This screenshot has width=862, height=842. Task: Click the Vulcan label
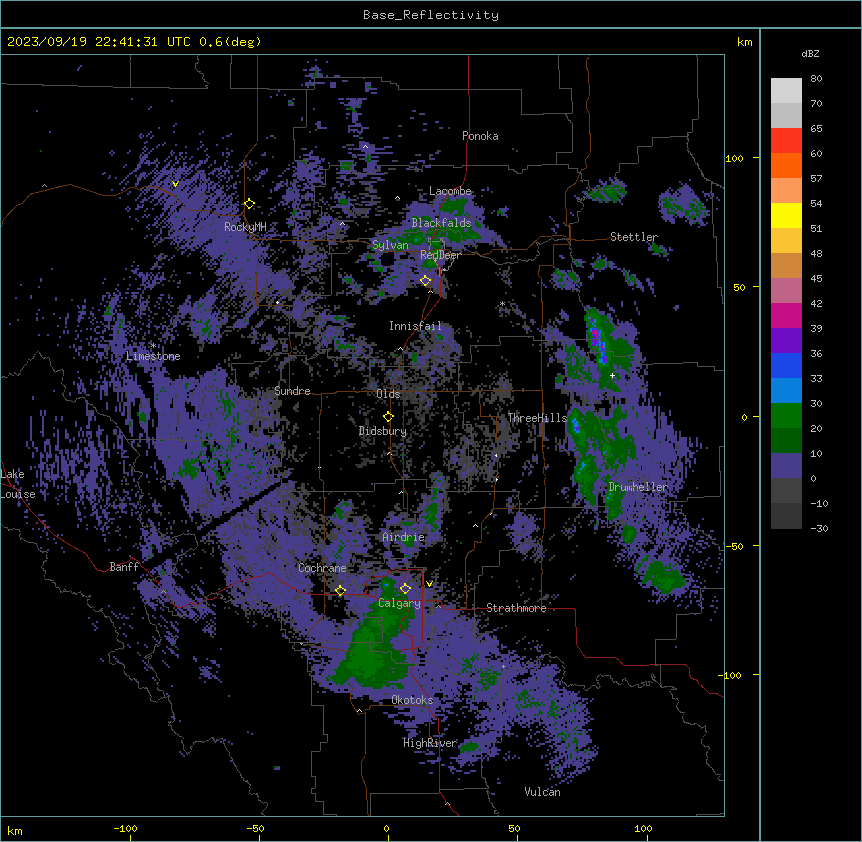(x=542, y=792)
